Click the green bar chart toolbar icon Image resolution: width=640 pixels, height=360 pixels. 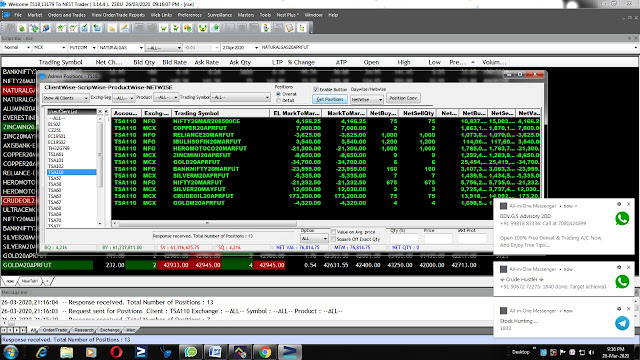tap(302, 28)
